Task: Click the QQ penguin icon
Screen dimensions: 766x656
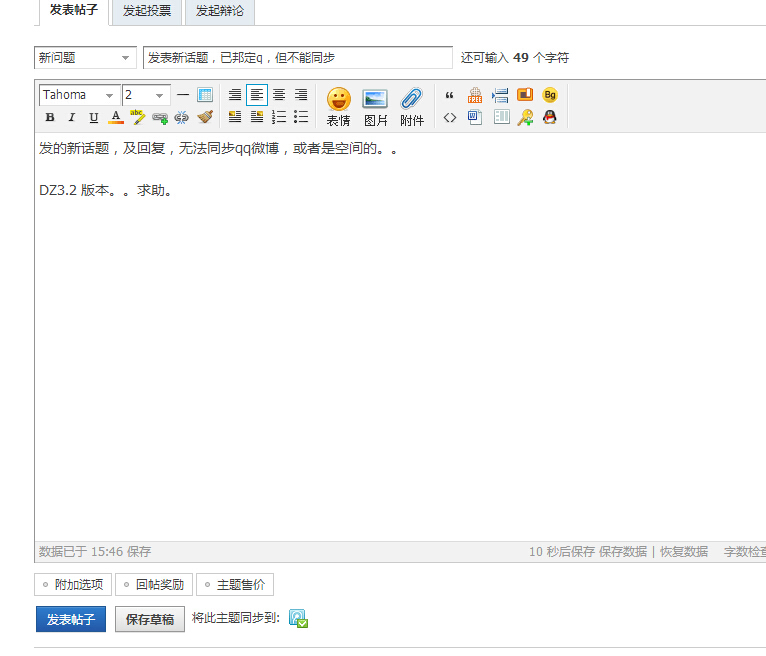Action: (550, 117)
